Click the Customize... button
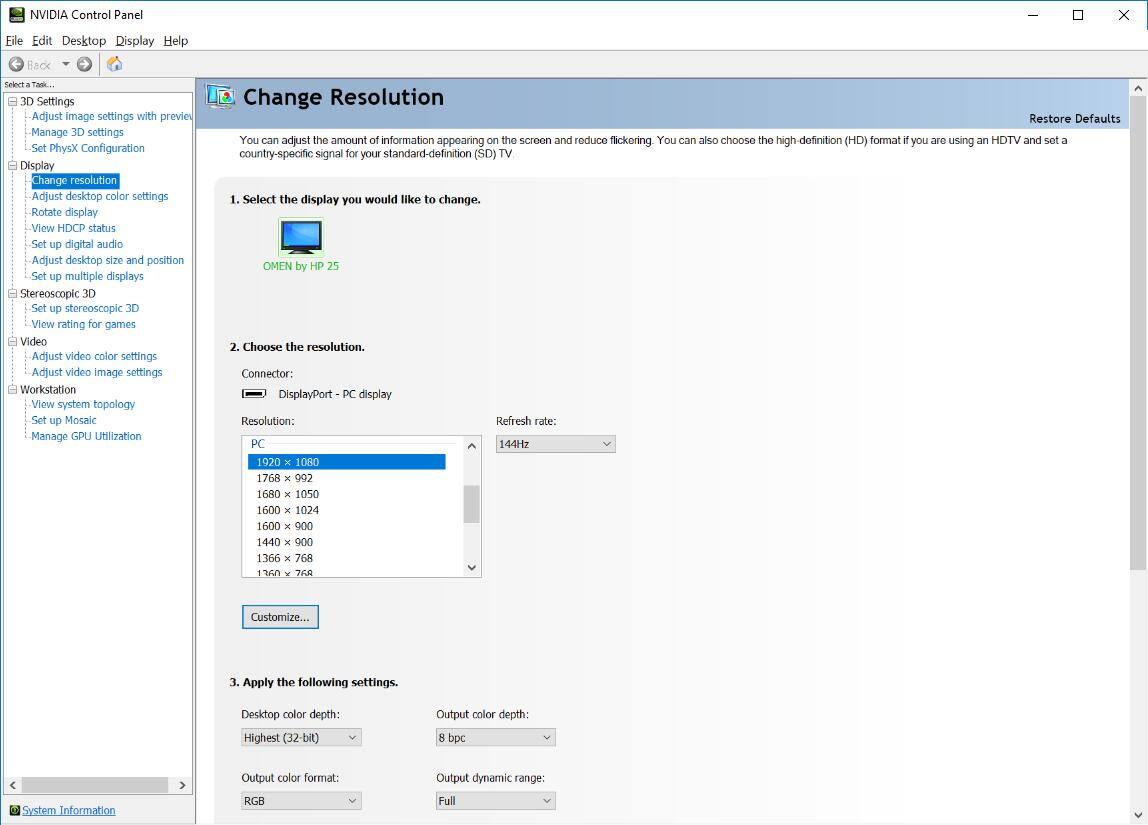Viewport: 1148px width, 825px height. [x=280, y=617]
